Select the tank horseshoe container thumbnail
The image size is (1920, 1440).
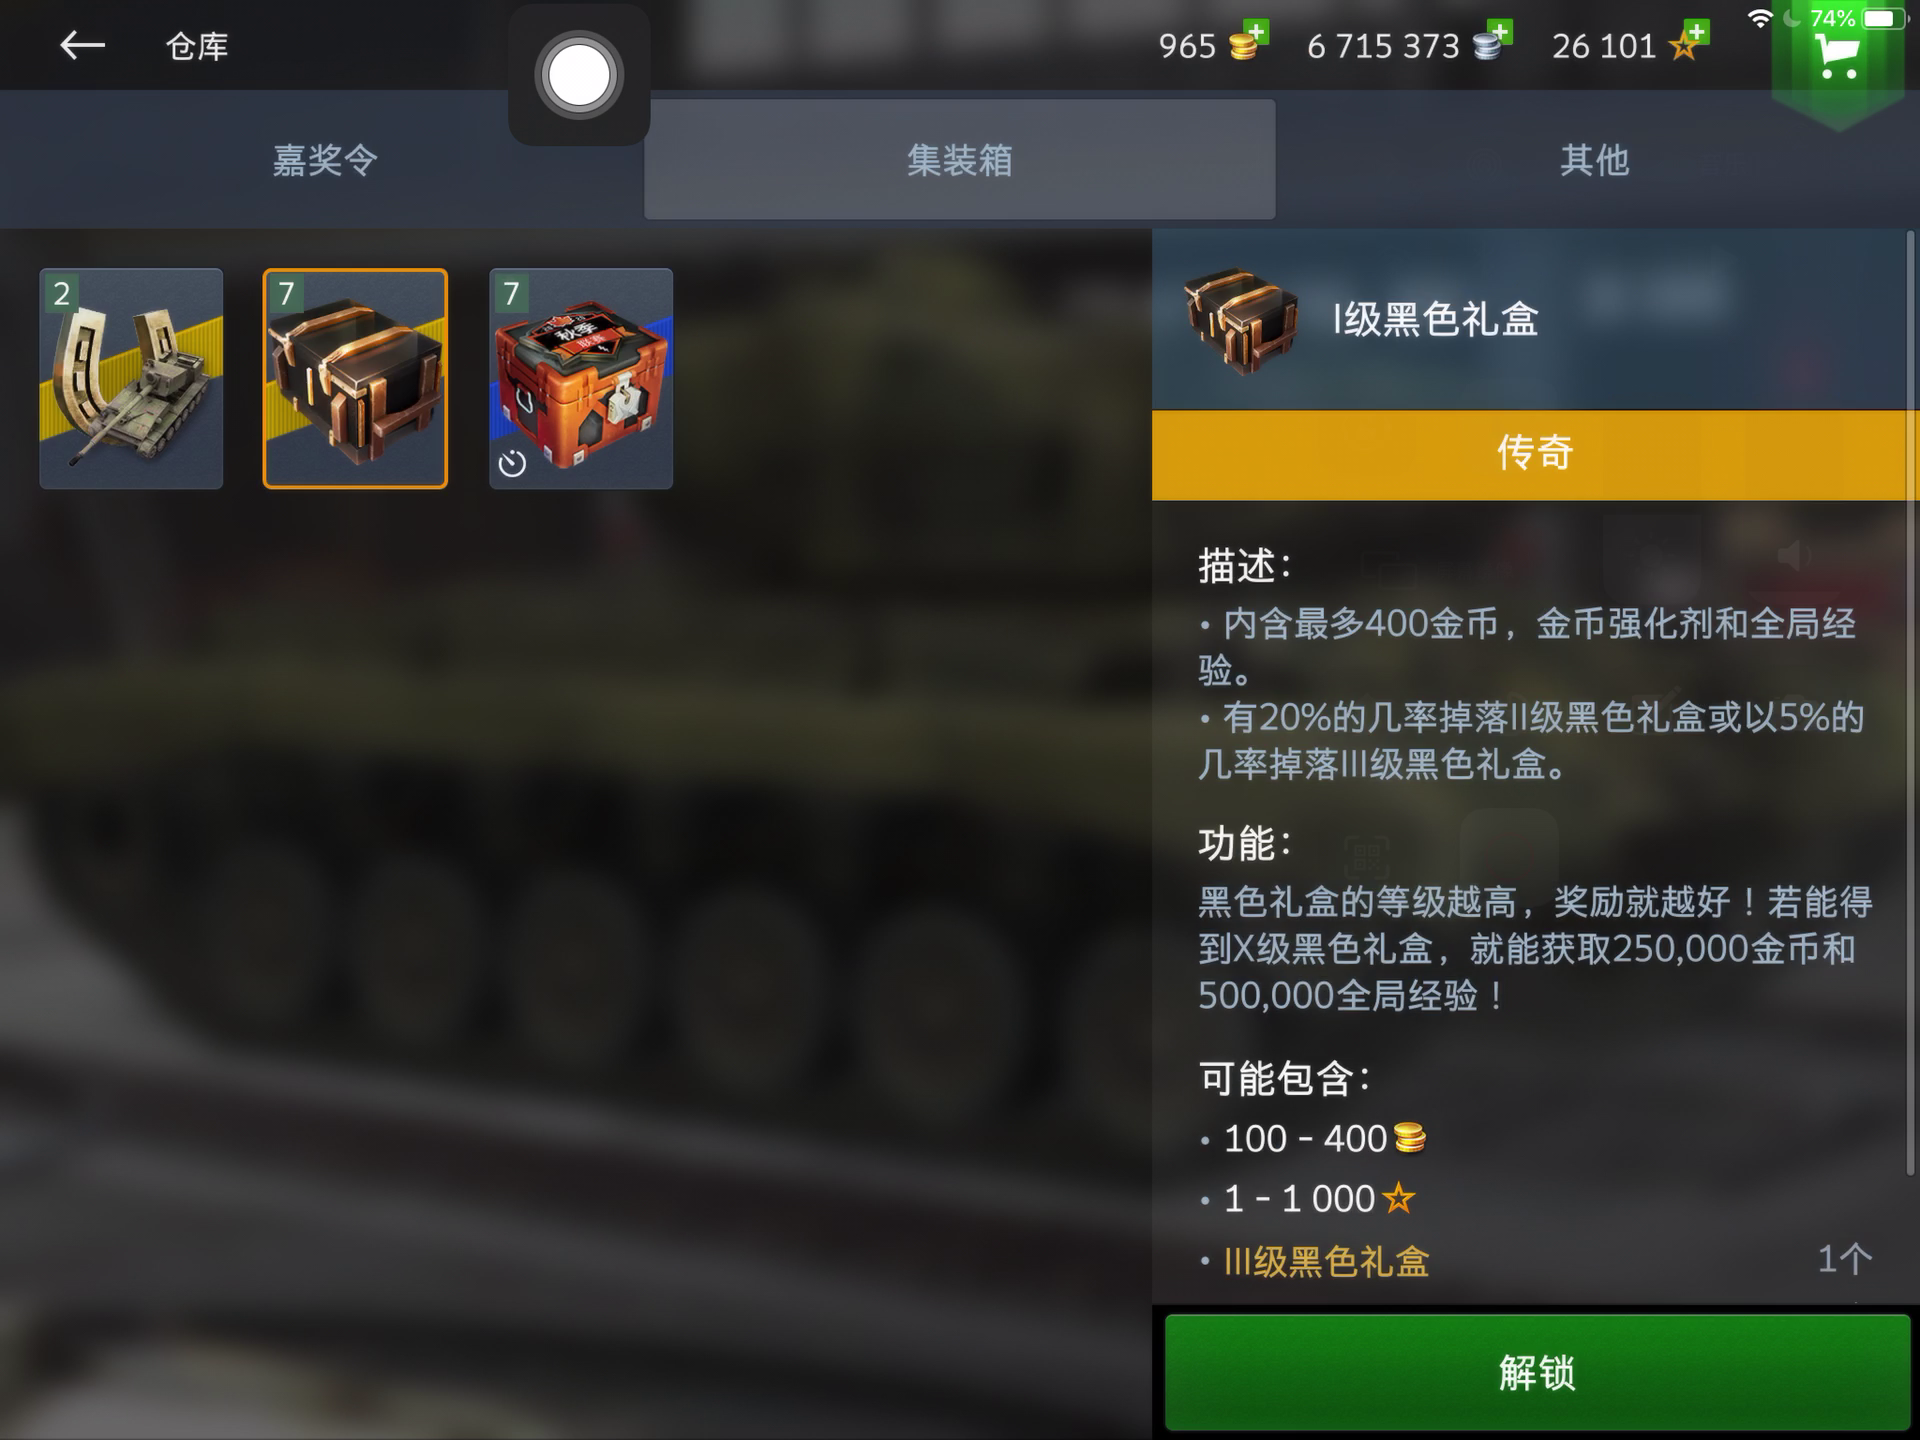(131, 379)
